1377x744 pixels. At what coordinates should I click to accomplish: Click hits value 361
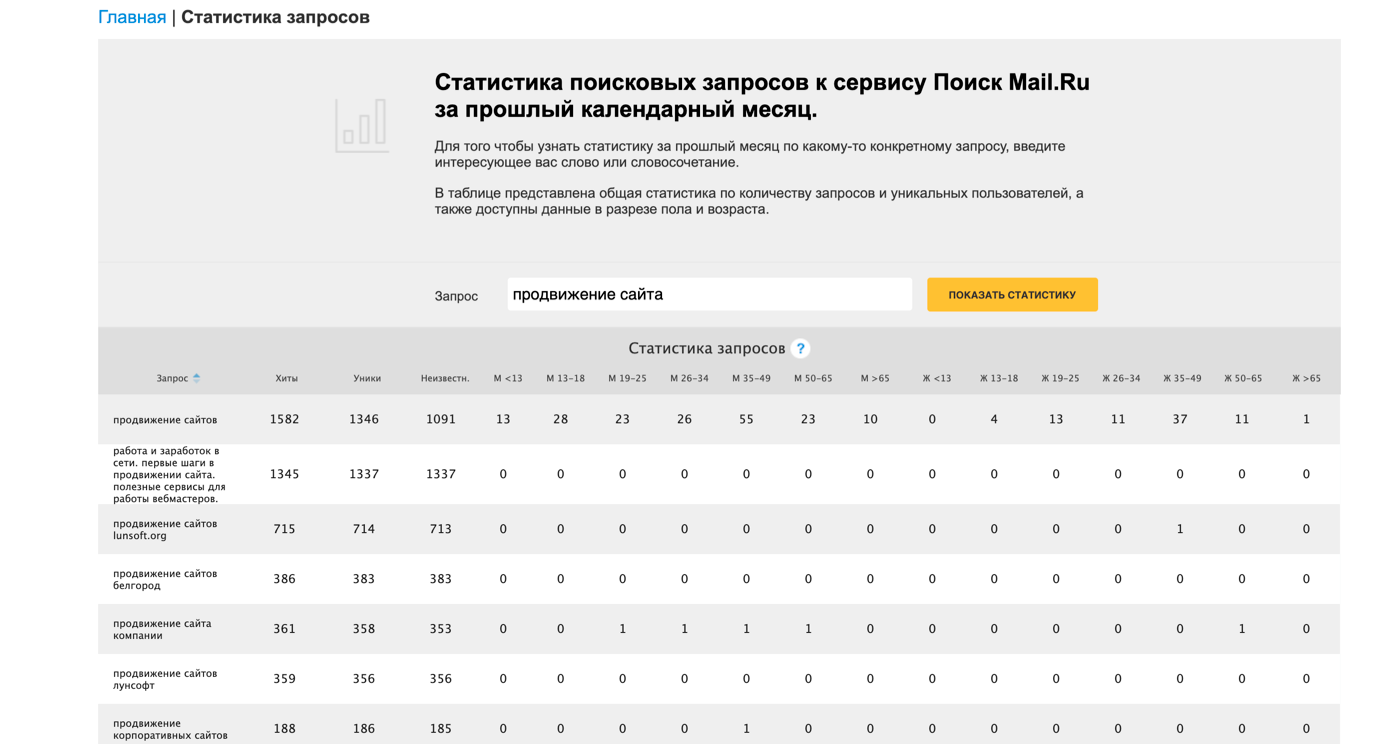(284, 629)
